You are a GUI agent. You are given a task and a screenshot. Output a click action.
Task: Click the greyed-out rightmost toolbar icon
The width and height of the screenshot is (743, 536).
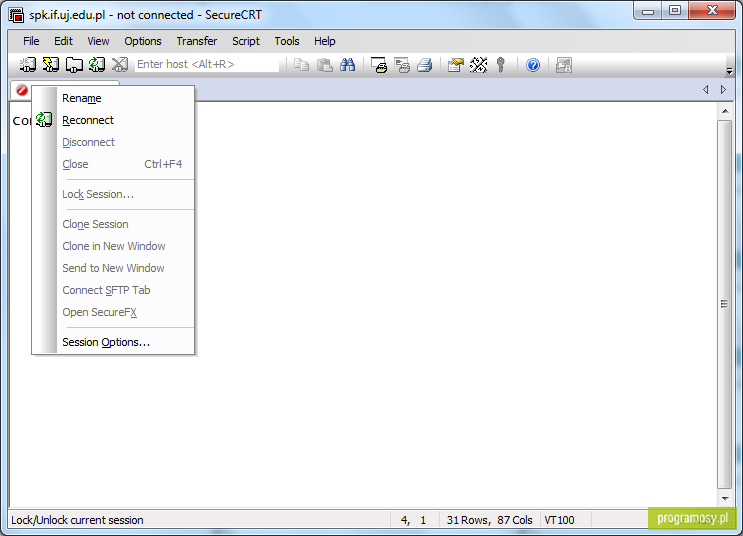[564, 64]
